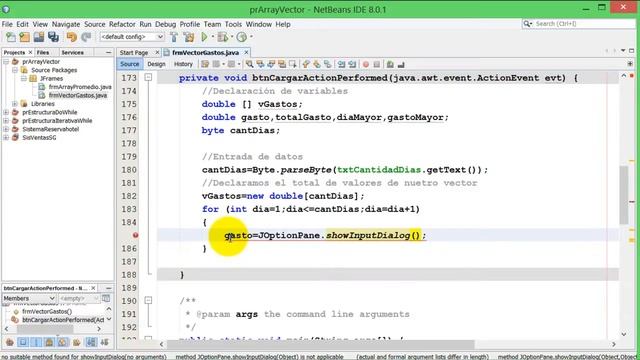
Task: Switch to History view
Action: click(x=183, y=64)
